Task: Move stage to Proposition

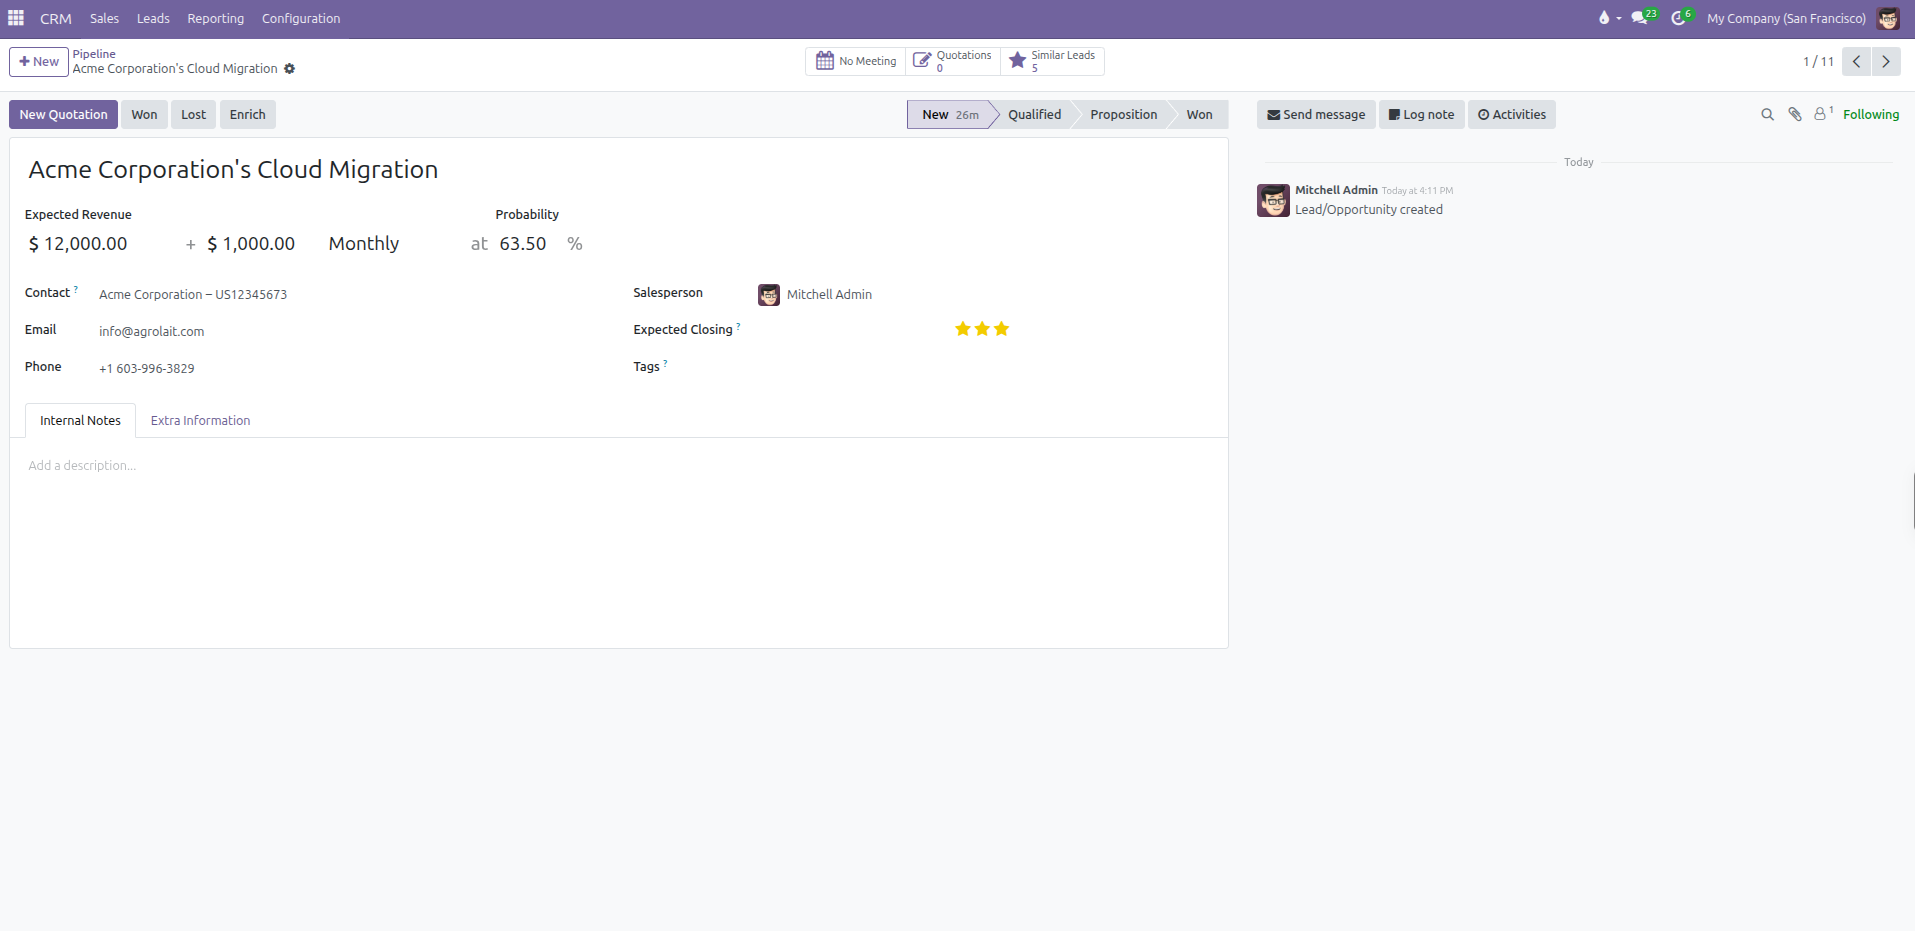Action: pos(1123,115)
